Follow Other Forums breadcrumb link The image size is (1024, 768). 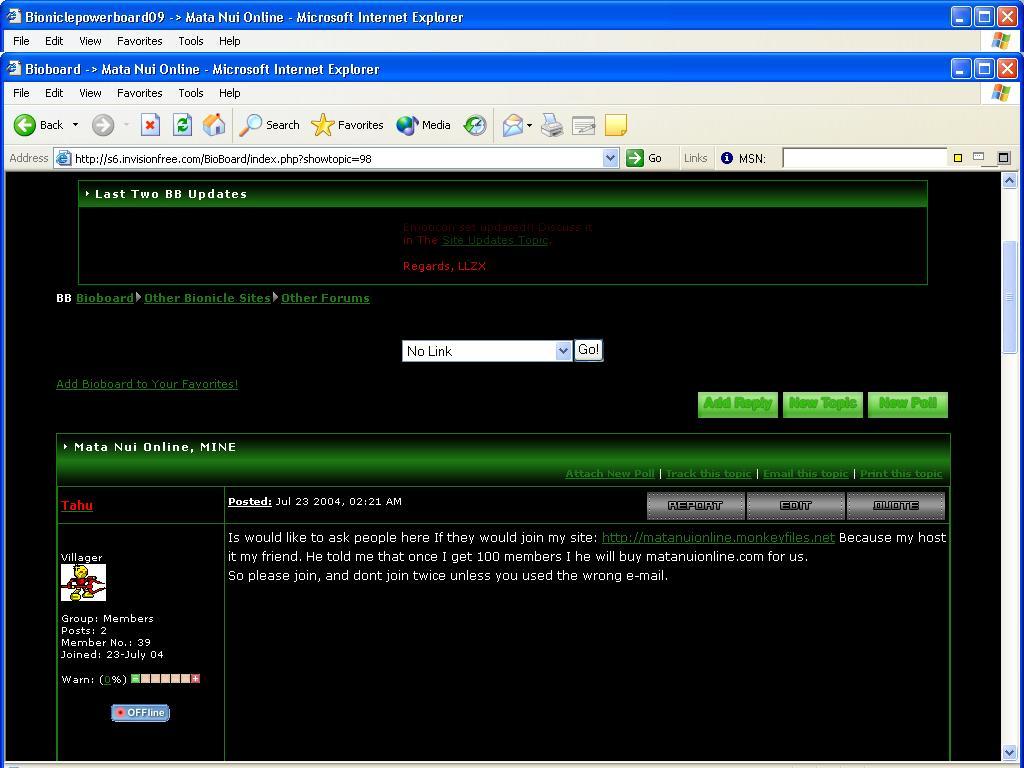click(325, 298)
